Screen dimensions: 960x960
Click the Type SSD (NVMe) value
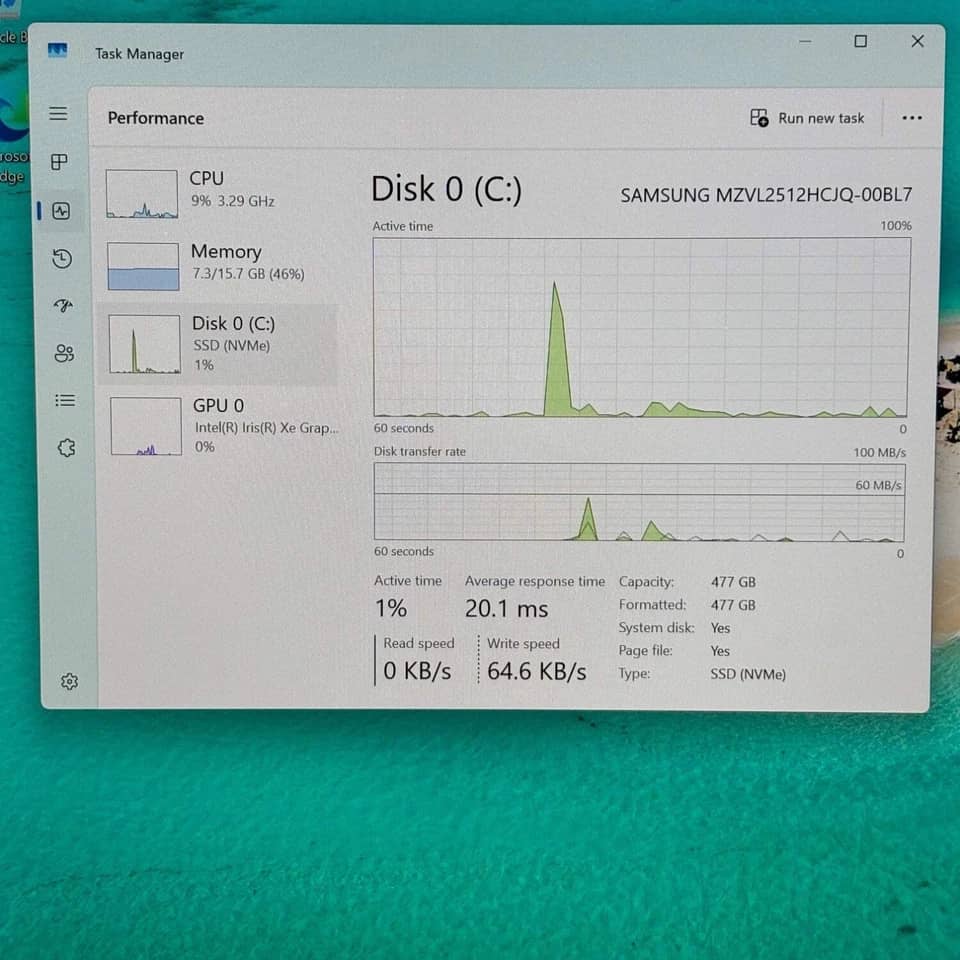pyautogui.click(x=748, y=674)
